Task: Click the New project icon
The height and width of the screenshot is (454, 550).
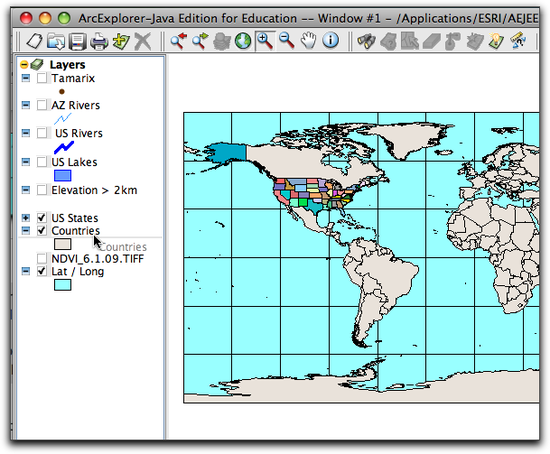Action: 34,41
